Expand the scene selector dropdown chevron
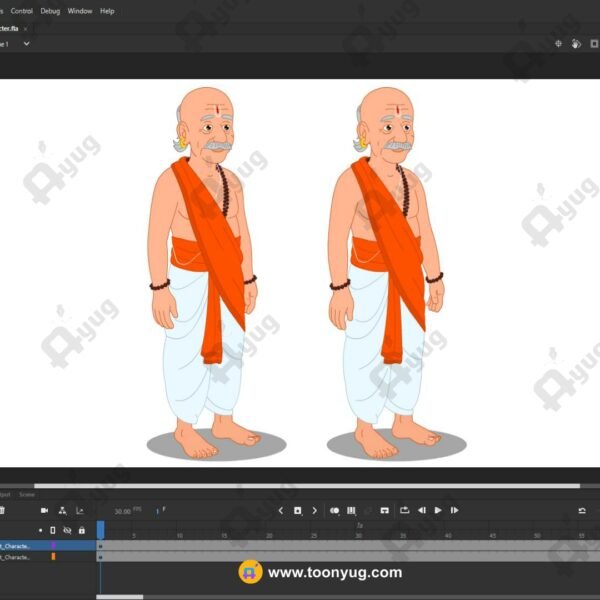The height and width of the screenshot is (600, 600). [26, 44]
